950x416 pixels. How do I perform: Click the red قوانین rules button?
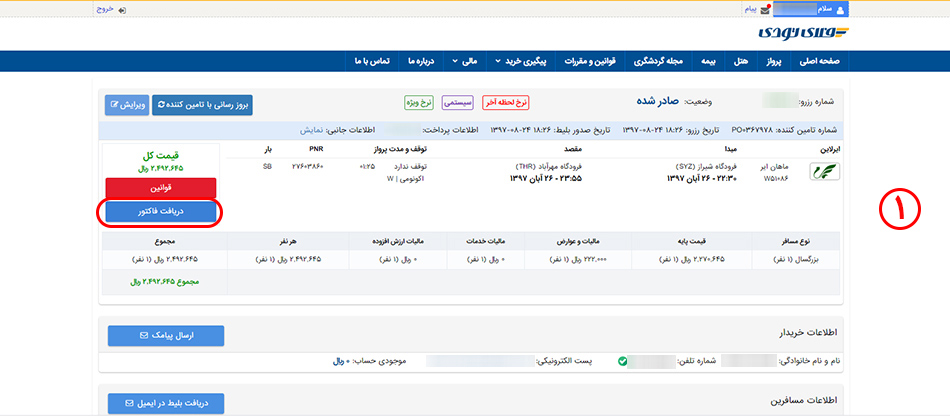(x=161, y=188)
